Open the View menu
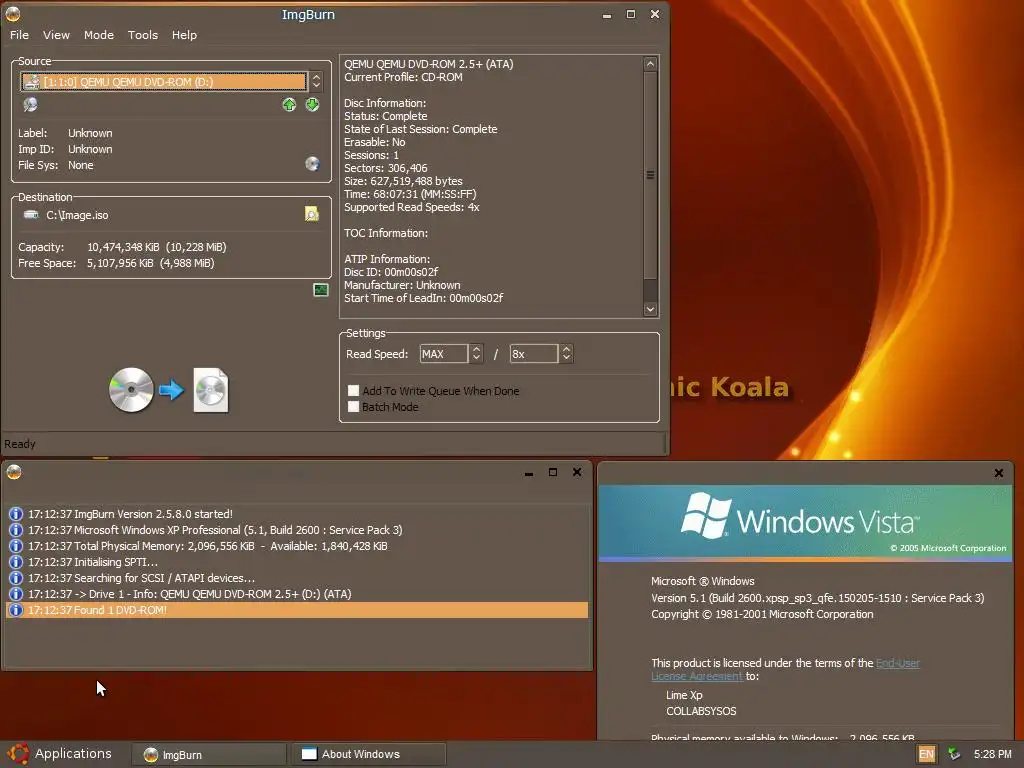 (56, 35)
